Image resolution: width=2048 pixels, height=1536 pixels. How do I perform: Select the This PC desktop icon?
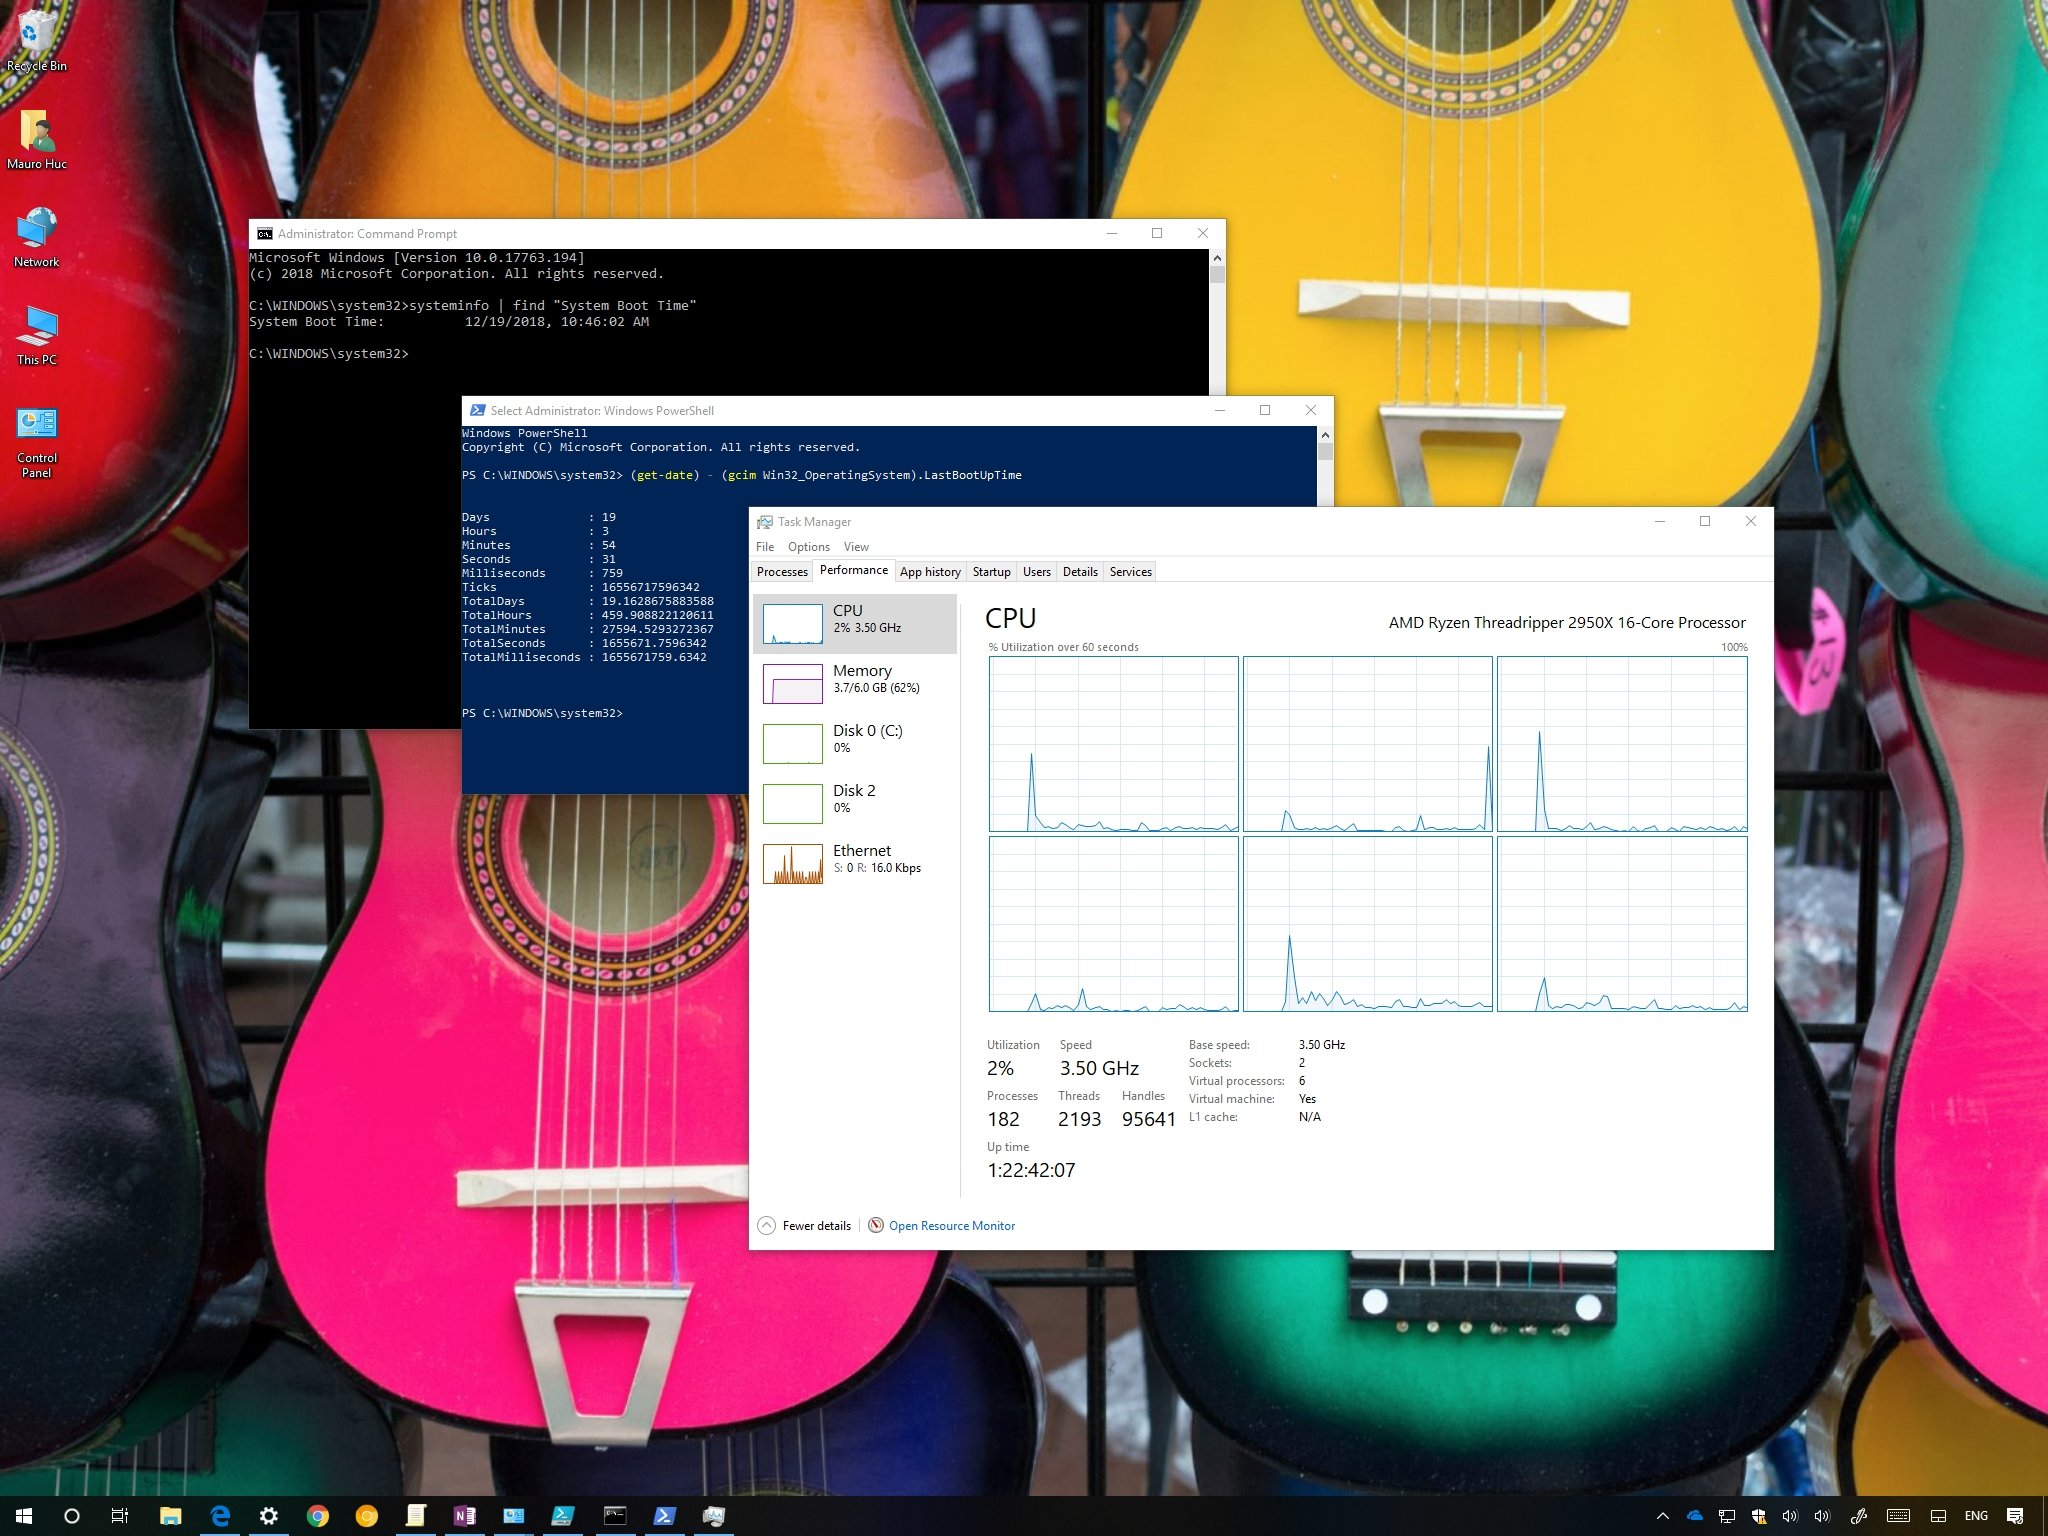click(37, 335)
